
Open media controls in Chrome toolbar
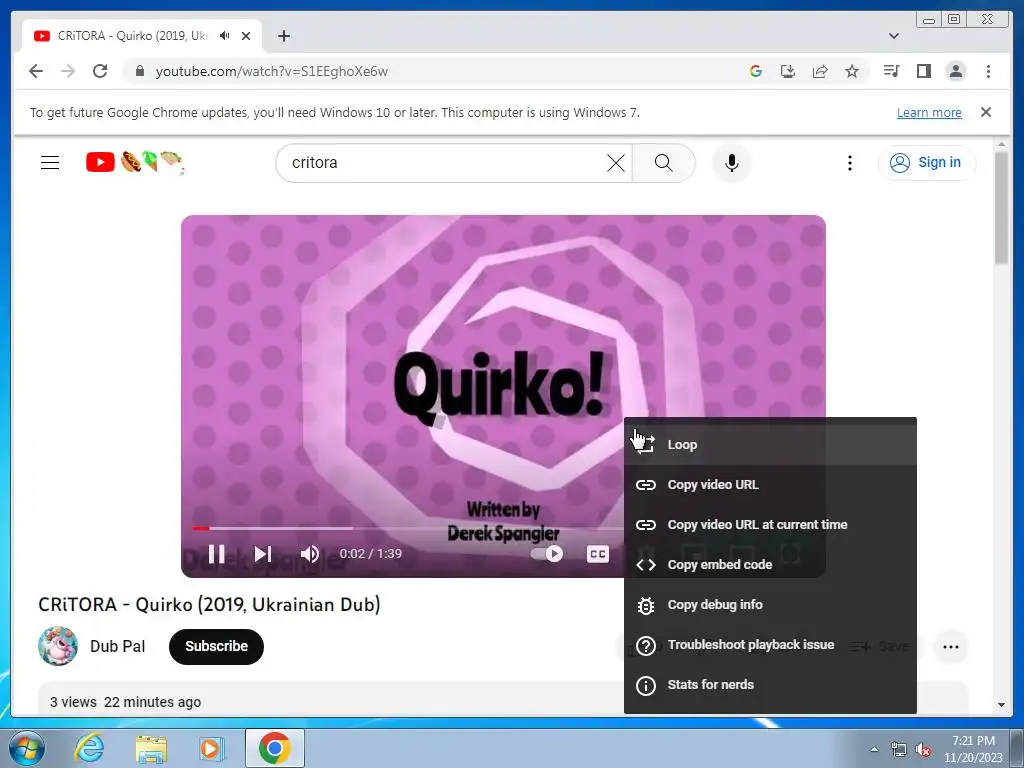pyautogui.click(x=891, y=71)
